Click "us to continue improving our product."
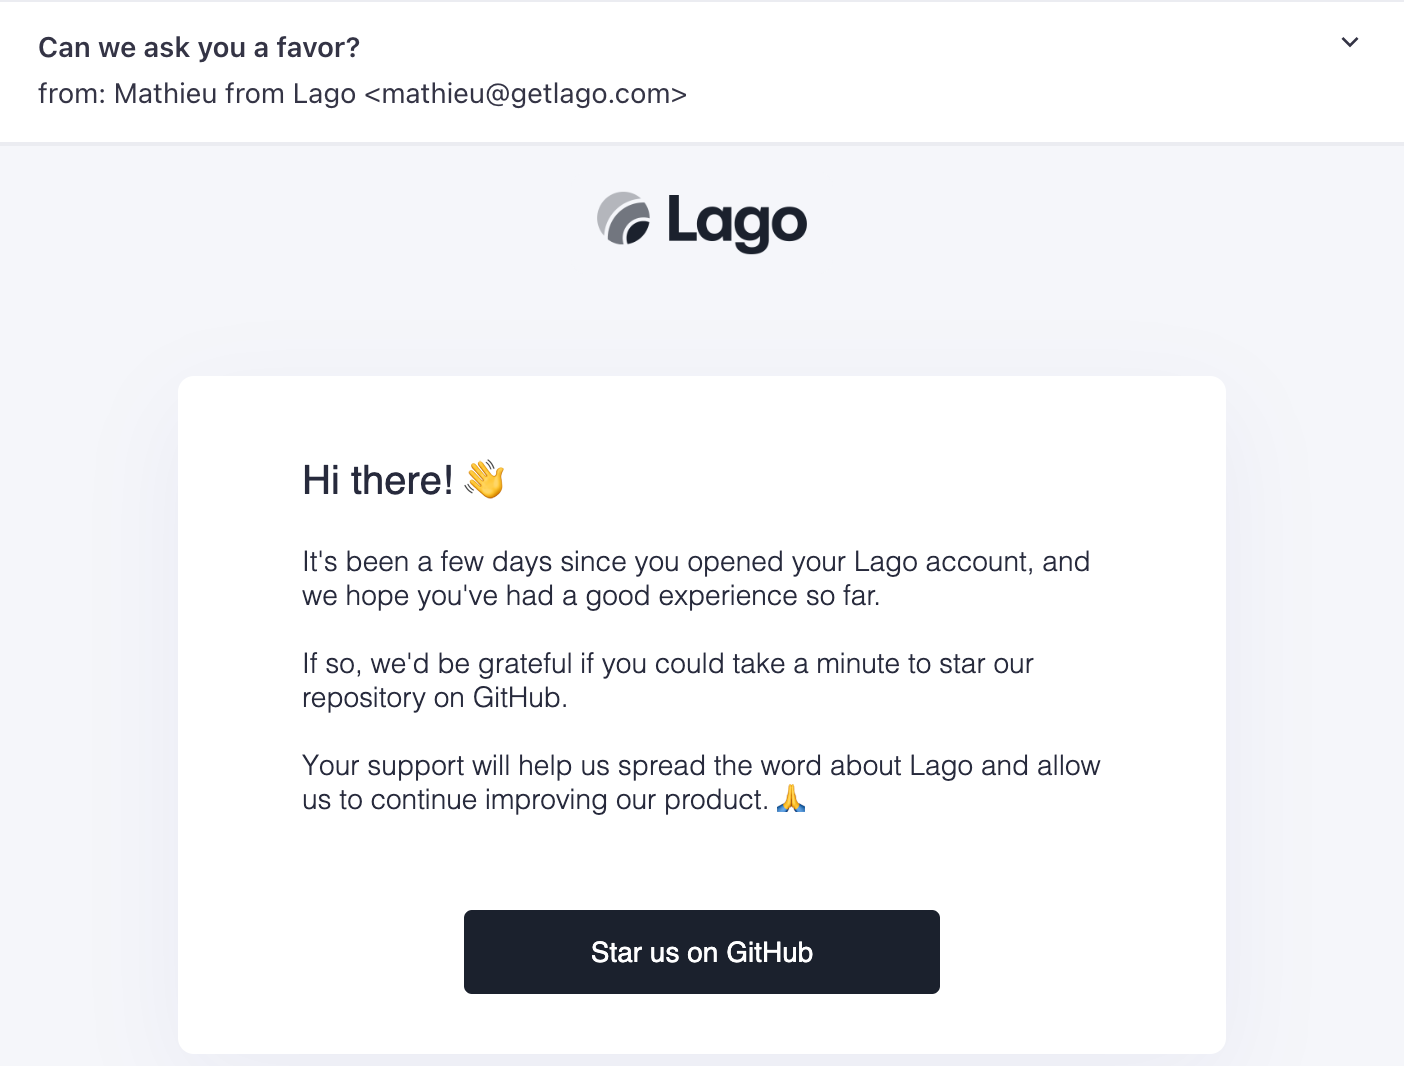Image resolution: width=1404 pixels, height=1066 pixels. coord(535,800)
